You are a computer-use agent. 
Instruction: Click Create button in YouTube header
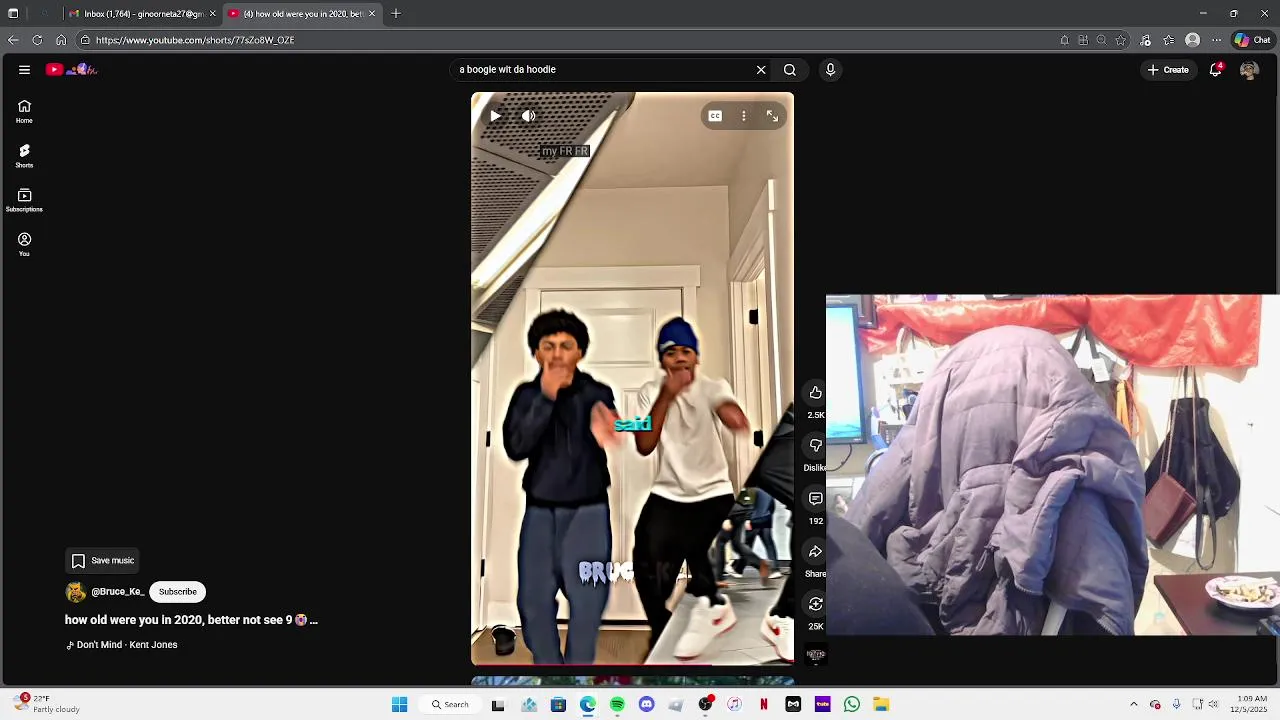click(1168, 70)
